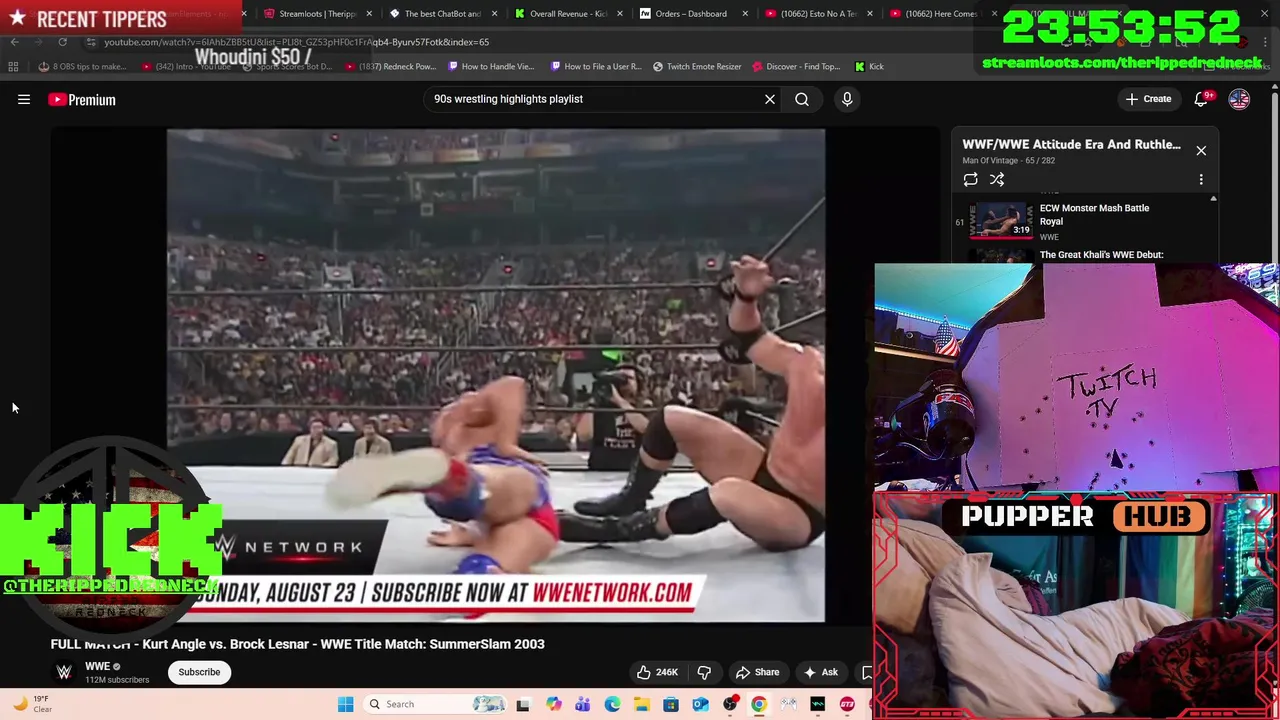Close the Streamloots tab

click(370, 14)
